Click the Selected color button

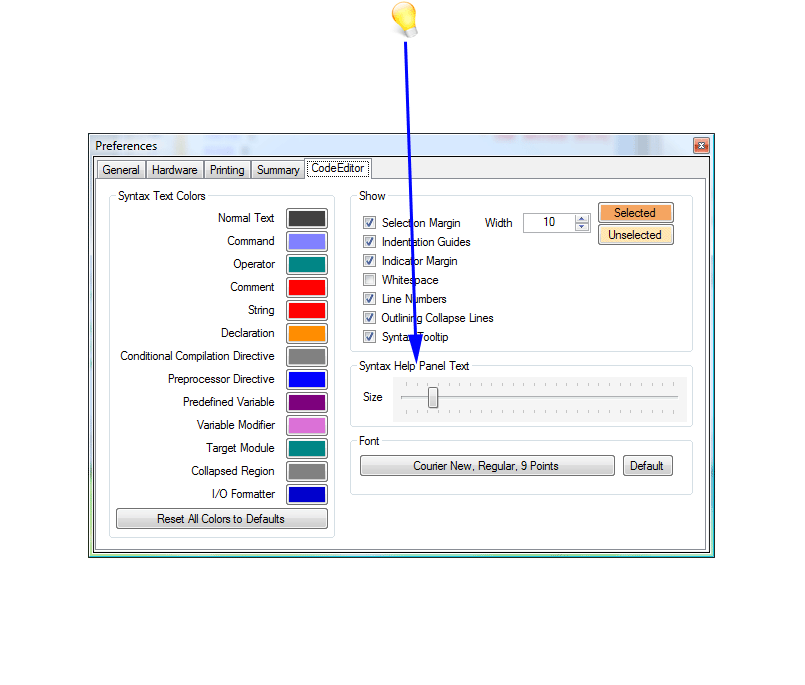(x=635, y=212)
